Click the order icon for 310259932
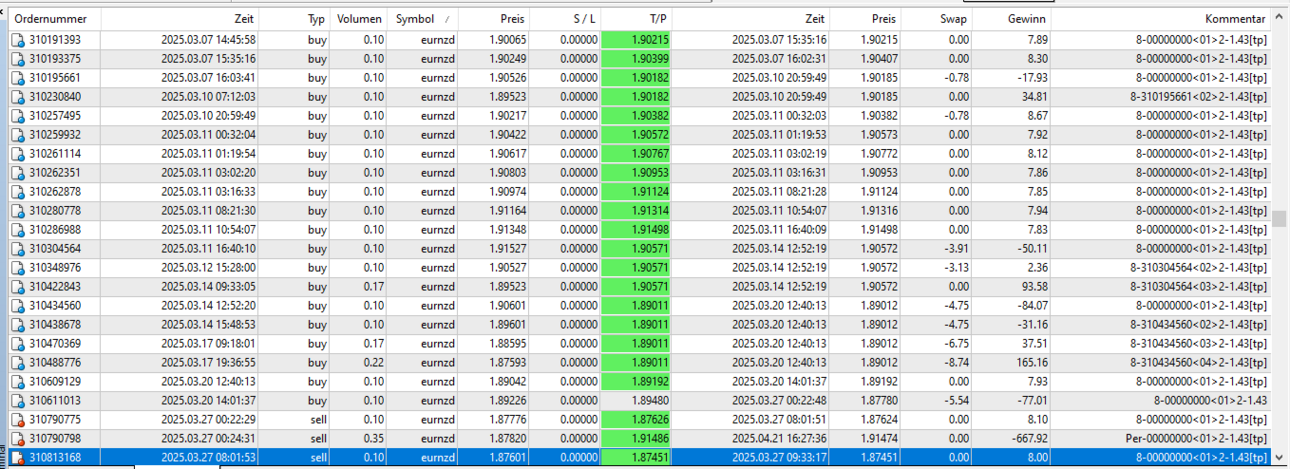Image resolution: width=1290 pixels, height=469 pixels. coord(17,135)
